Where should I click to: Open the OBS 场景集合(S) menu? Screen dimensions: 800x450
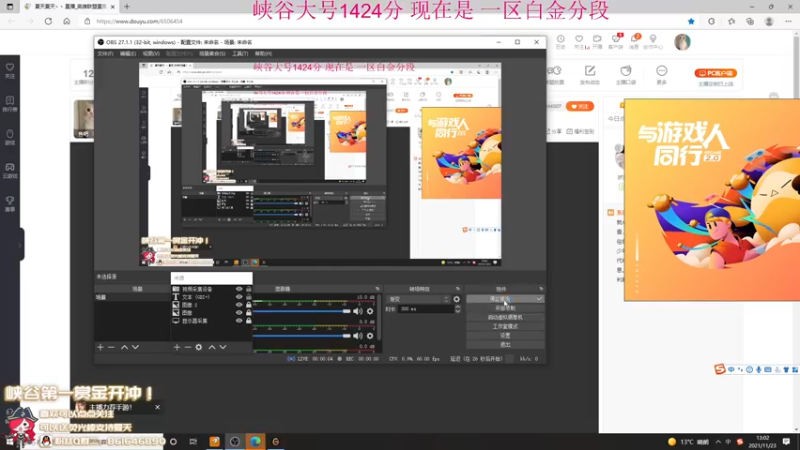point(212,54)
